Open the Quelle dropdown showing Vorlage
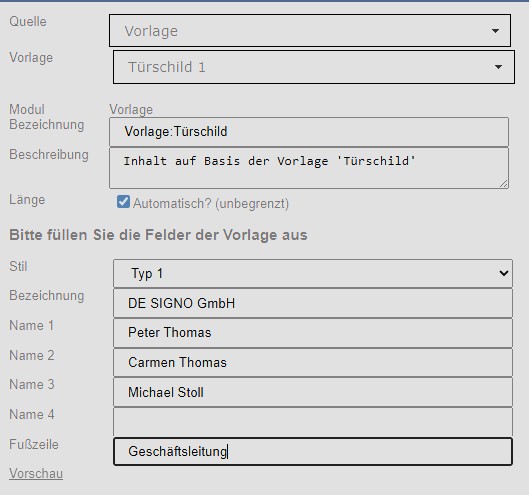The image size is (529, 495). (310, 30)
